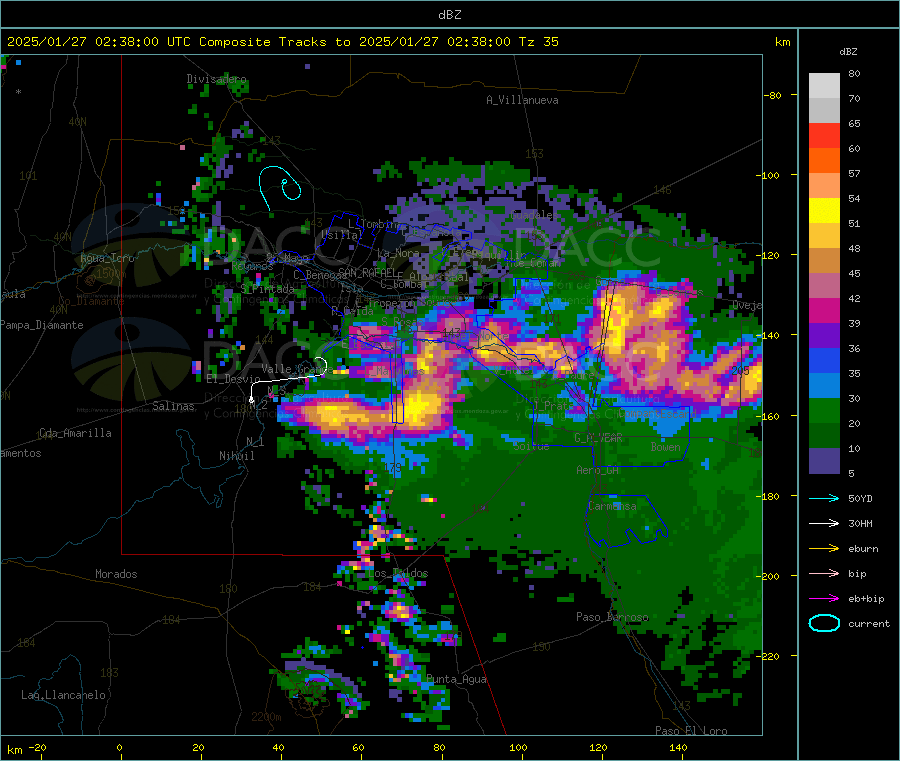Select the green 20-30 dBZ color swatch
Viewport: 900px width, 761px height.
[824, 410]
